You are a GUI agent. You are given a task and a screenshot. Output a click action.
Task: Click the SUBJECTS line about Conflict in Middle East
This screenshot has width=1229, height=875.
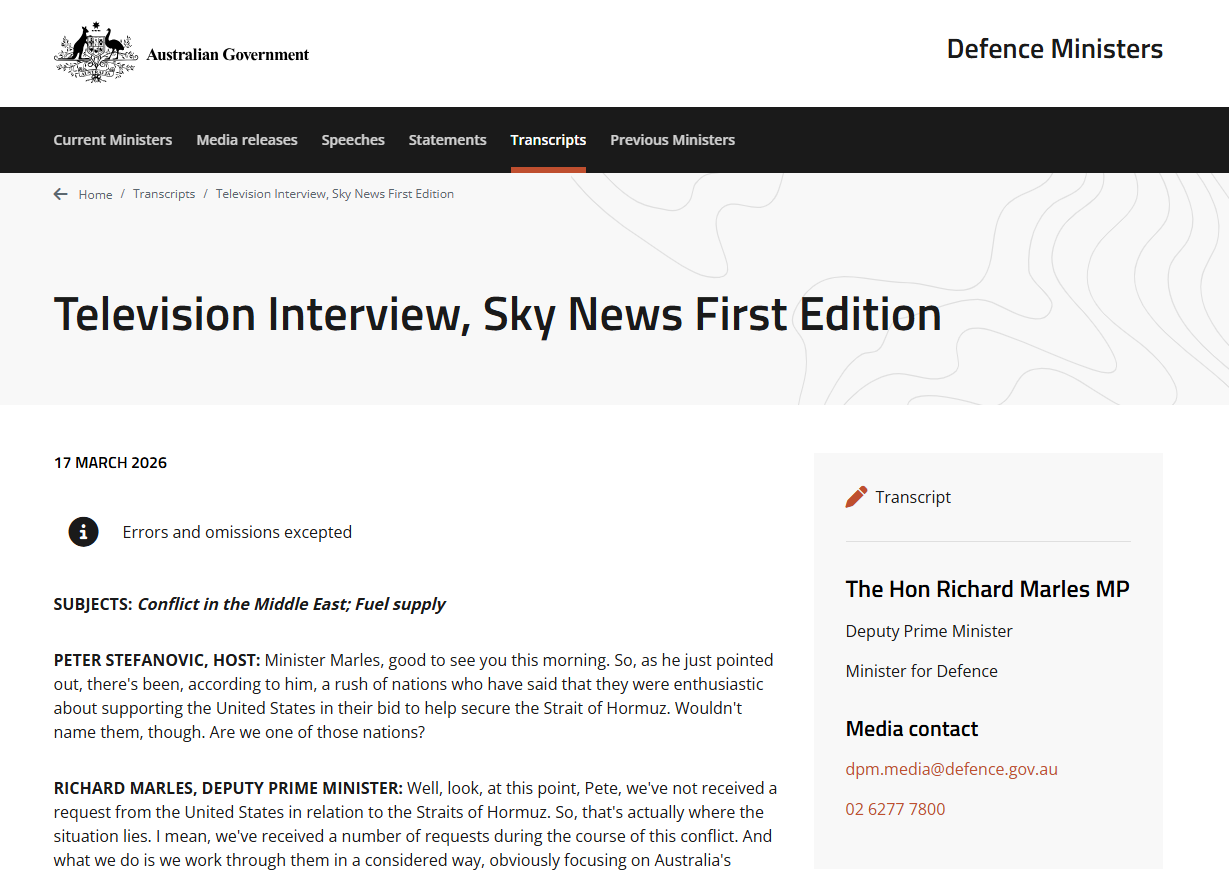(x=250, y=604)
